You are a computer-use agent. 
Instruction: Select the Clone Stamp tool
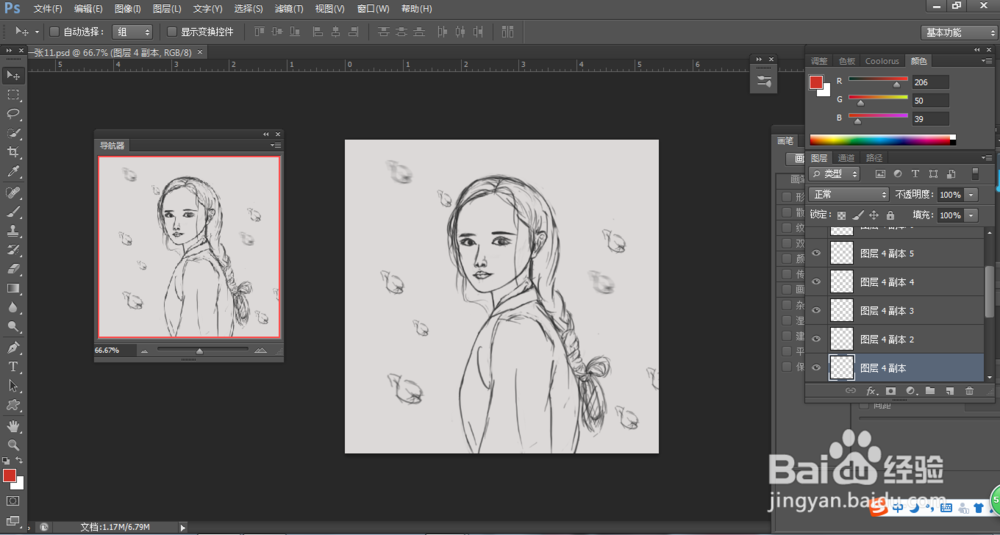(x=13, y=231)
